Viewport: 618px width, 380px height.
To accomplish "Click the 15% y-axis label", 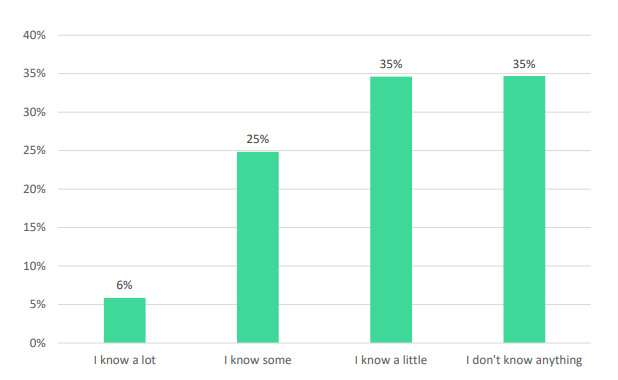I will (x=34, y=227).
